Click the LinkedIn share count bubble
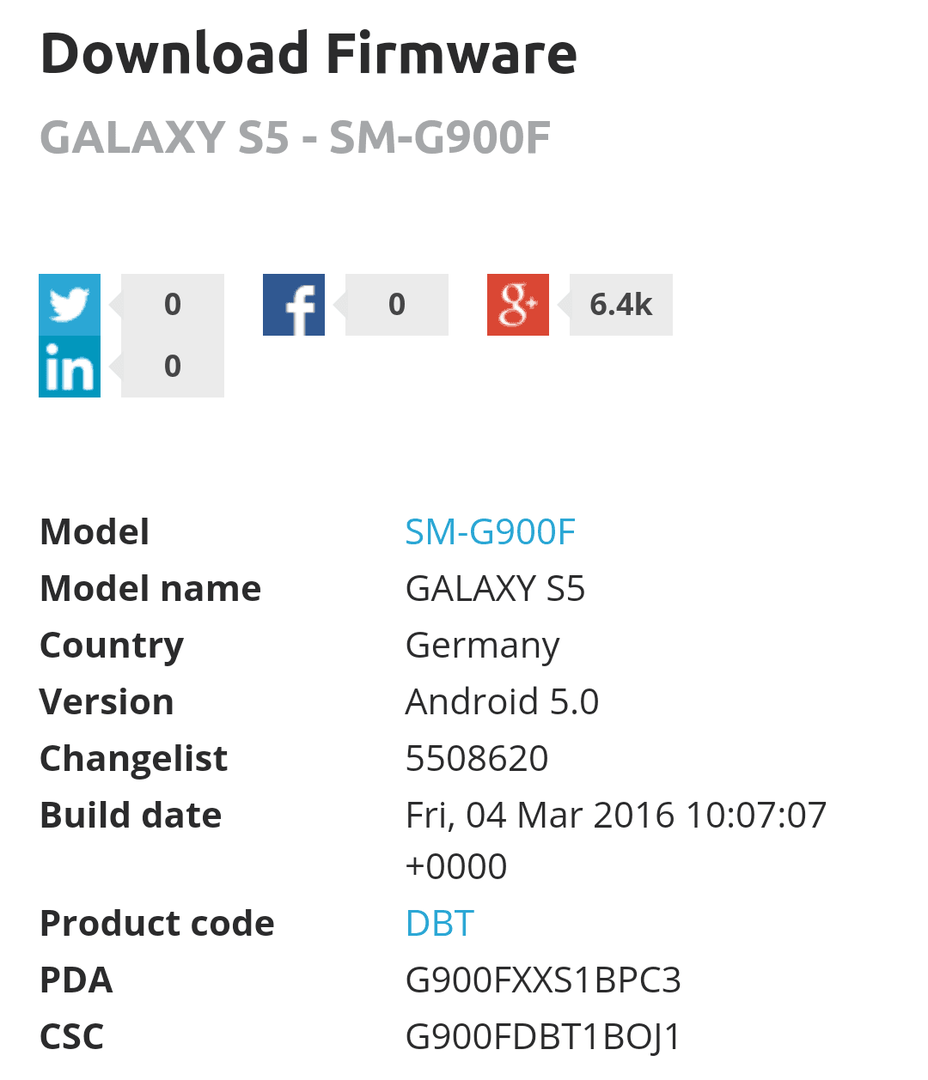Image resolution: width=928 pixels, height=1080 pixels. pyautogui.click(x=172, y=366)
